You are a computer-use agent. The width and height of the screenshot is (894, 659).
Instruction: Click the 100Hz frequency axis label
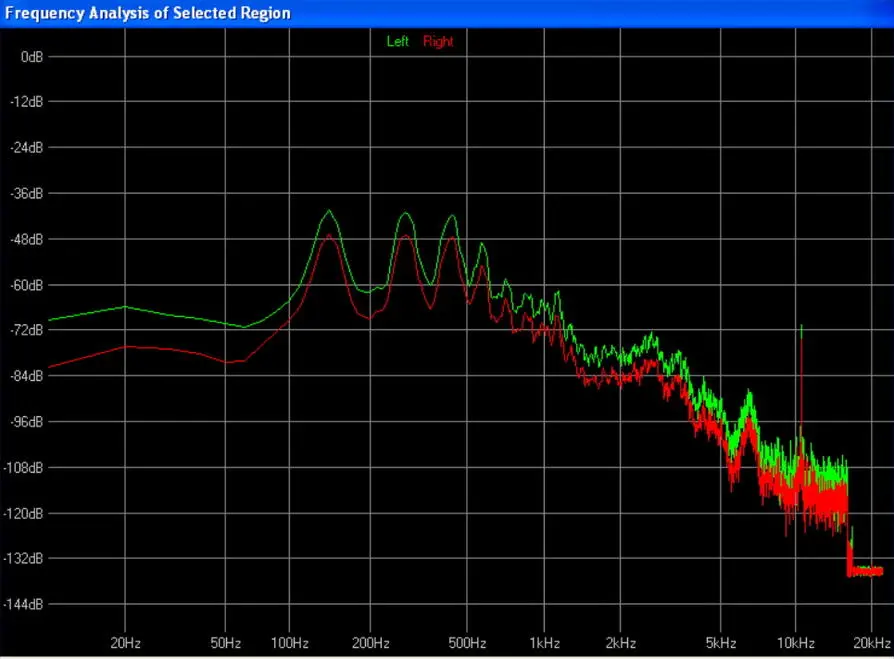(289, 642)
